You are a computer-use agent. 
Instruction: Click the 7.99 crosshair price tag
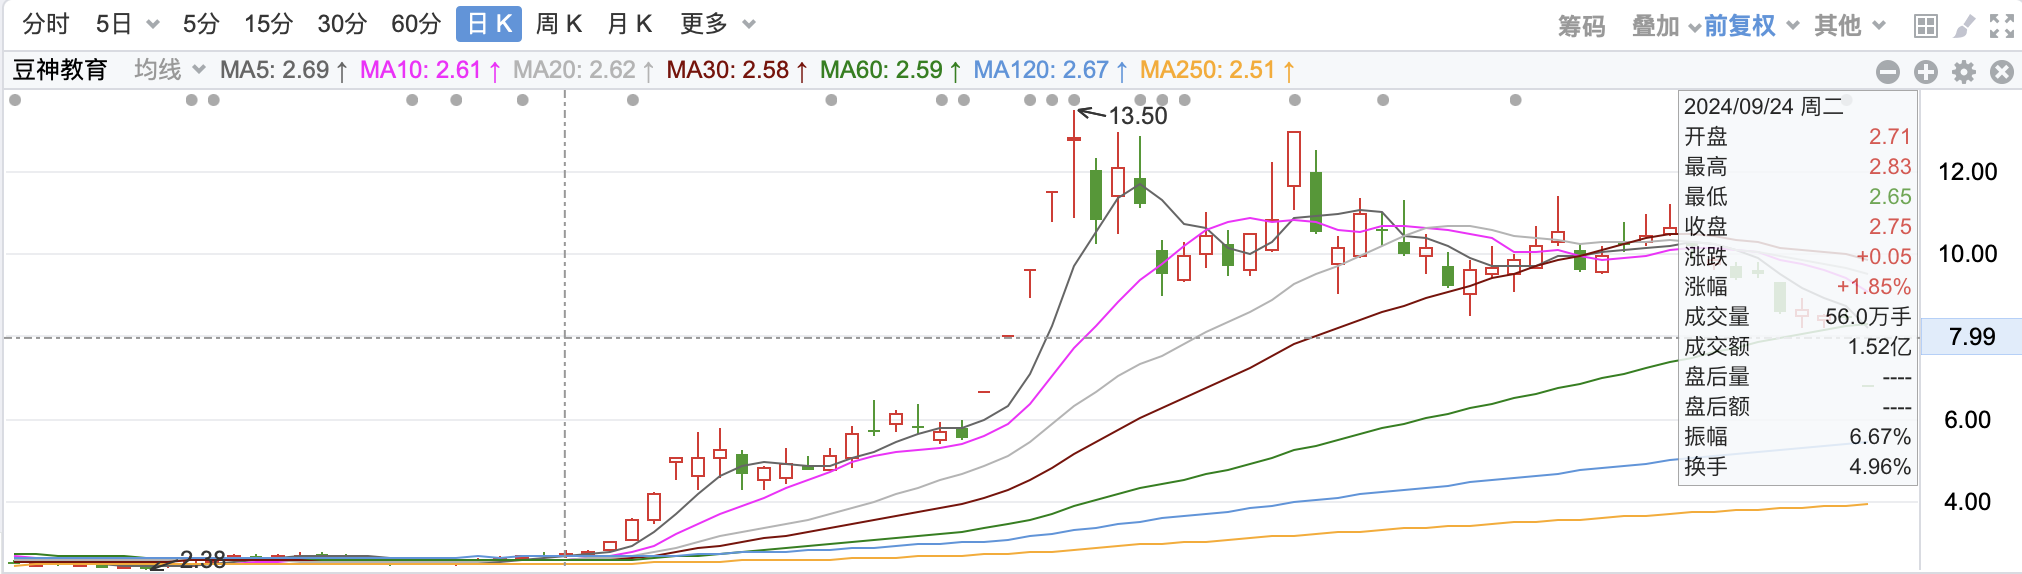[1972, 337]
